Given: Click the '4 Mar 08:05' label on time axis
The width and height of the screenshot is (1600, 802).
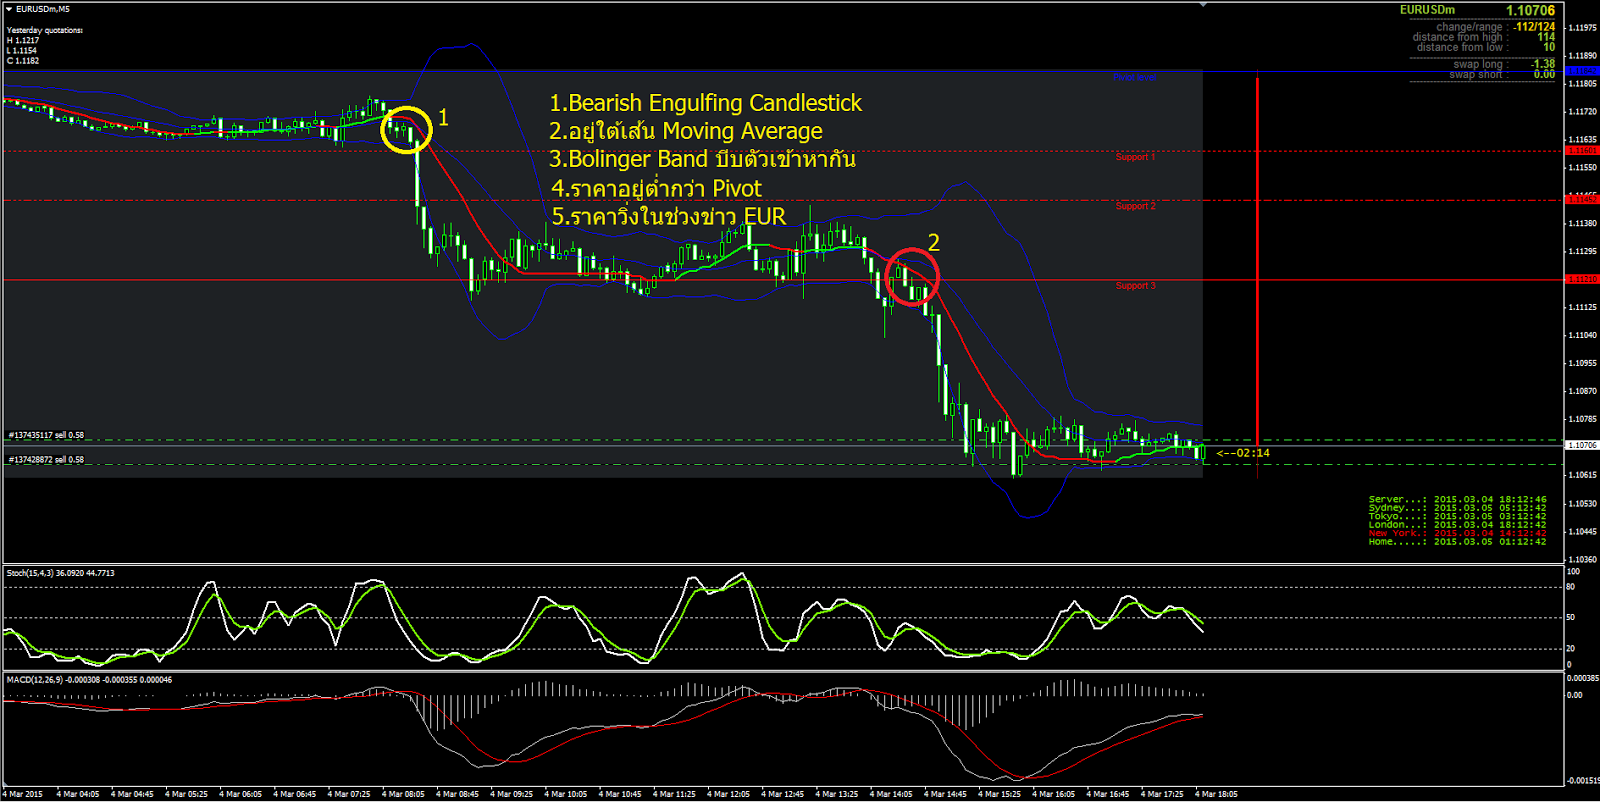Looking at the screenshot, I should tap(403, 794).
